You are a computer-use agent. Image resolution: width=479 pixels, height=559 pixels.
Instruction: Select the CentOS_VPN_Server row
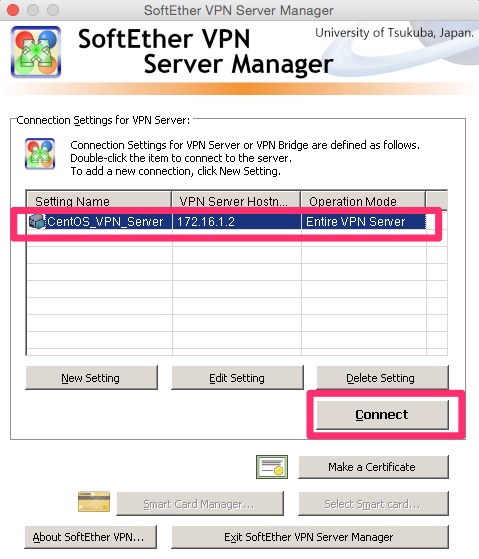(227, 222)
